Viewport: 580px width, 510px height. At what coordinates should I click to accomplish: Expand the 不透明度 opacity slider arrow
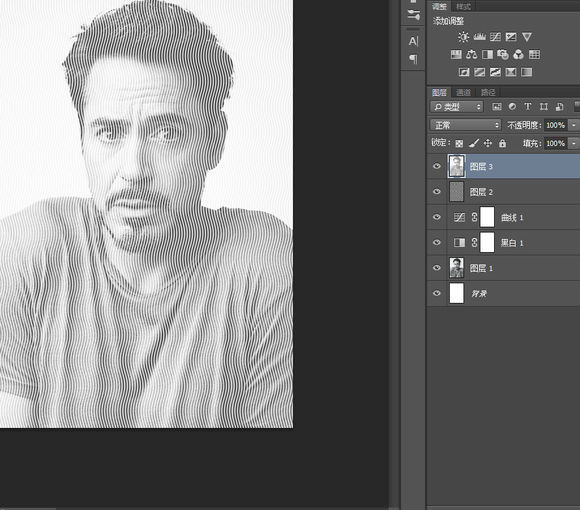point(574,125)
